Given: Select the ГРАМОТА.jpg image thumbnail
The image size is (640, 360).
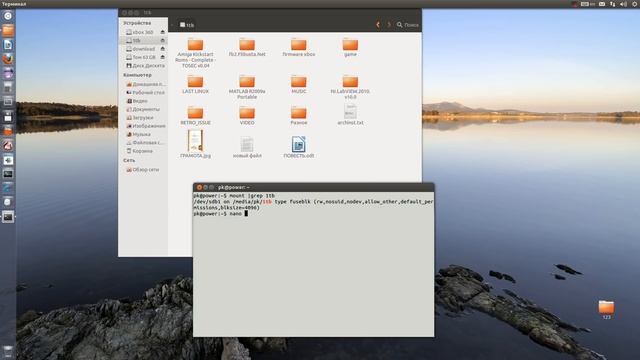Looking at the screenshot, I should (x=196, y=141).
